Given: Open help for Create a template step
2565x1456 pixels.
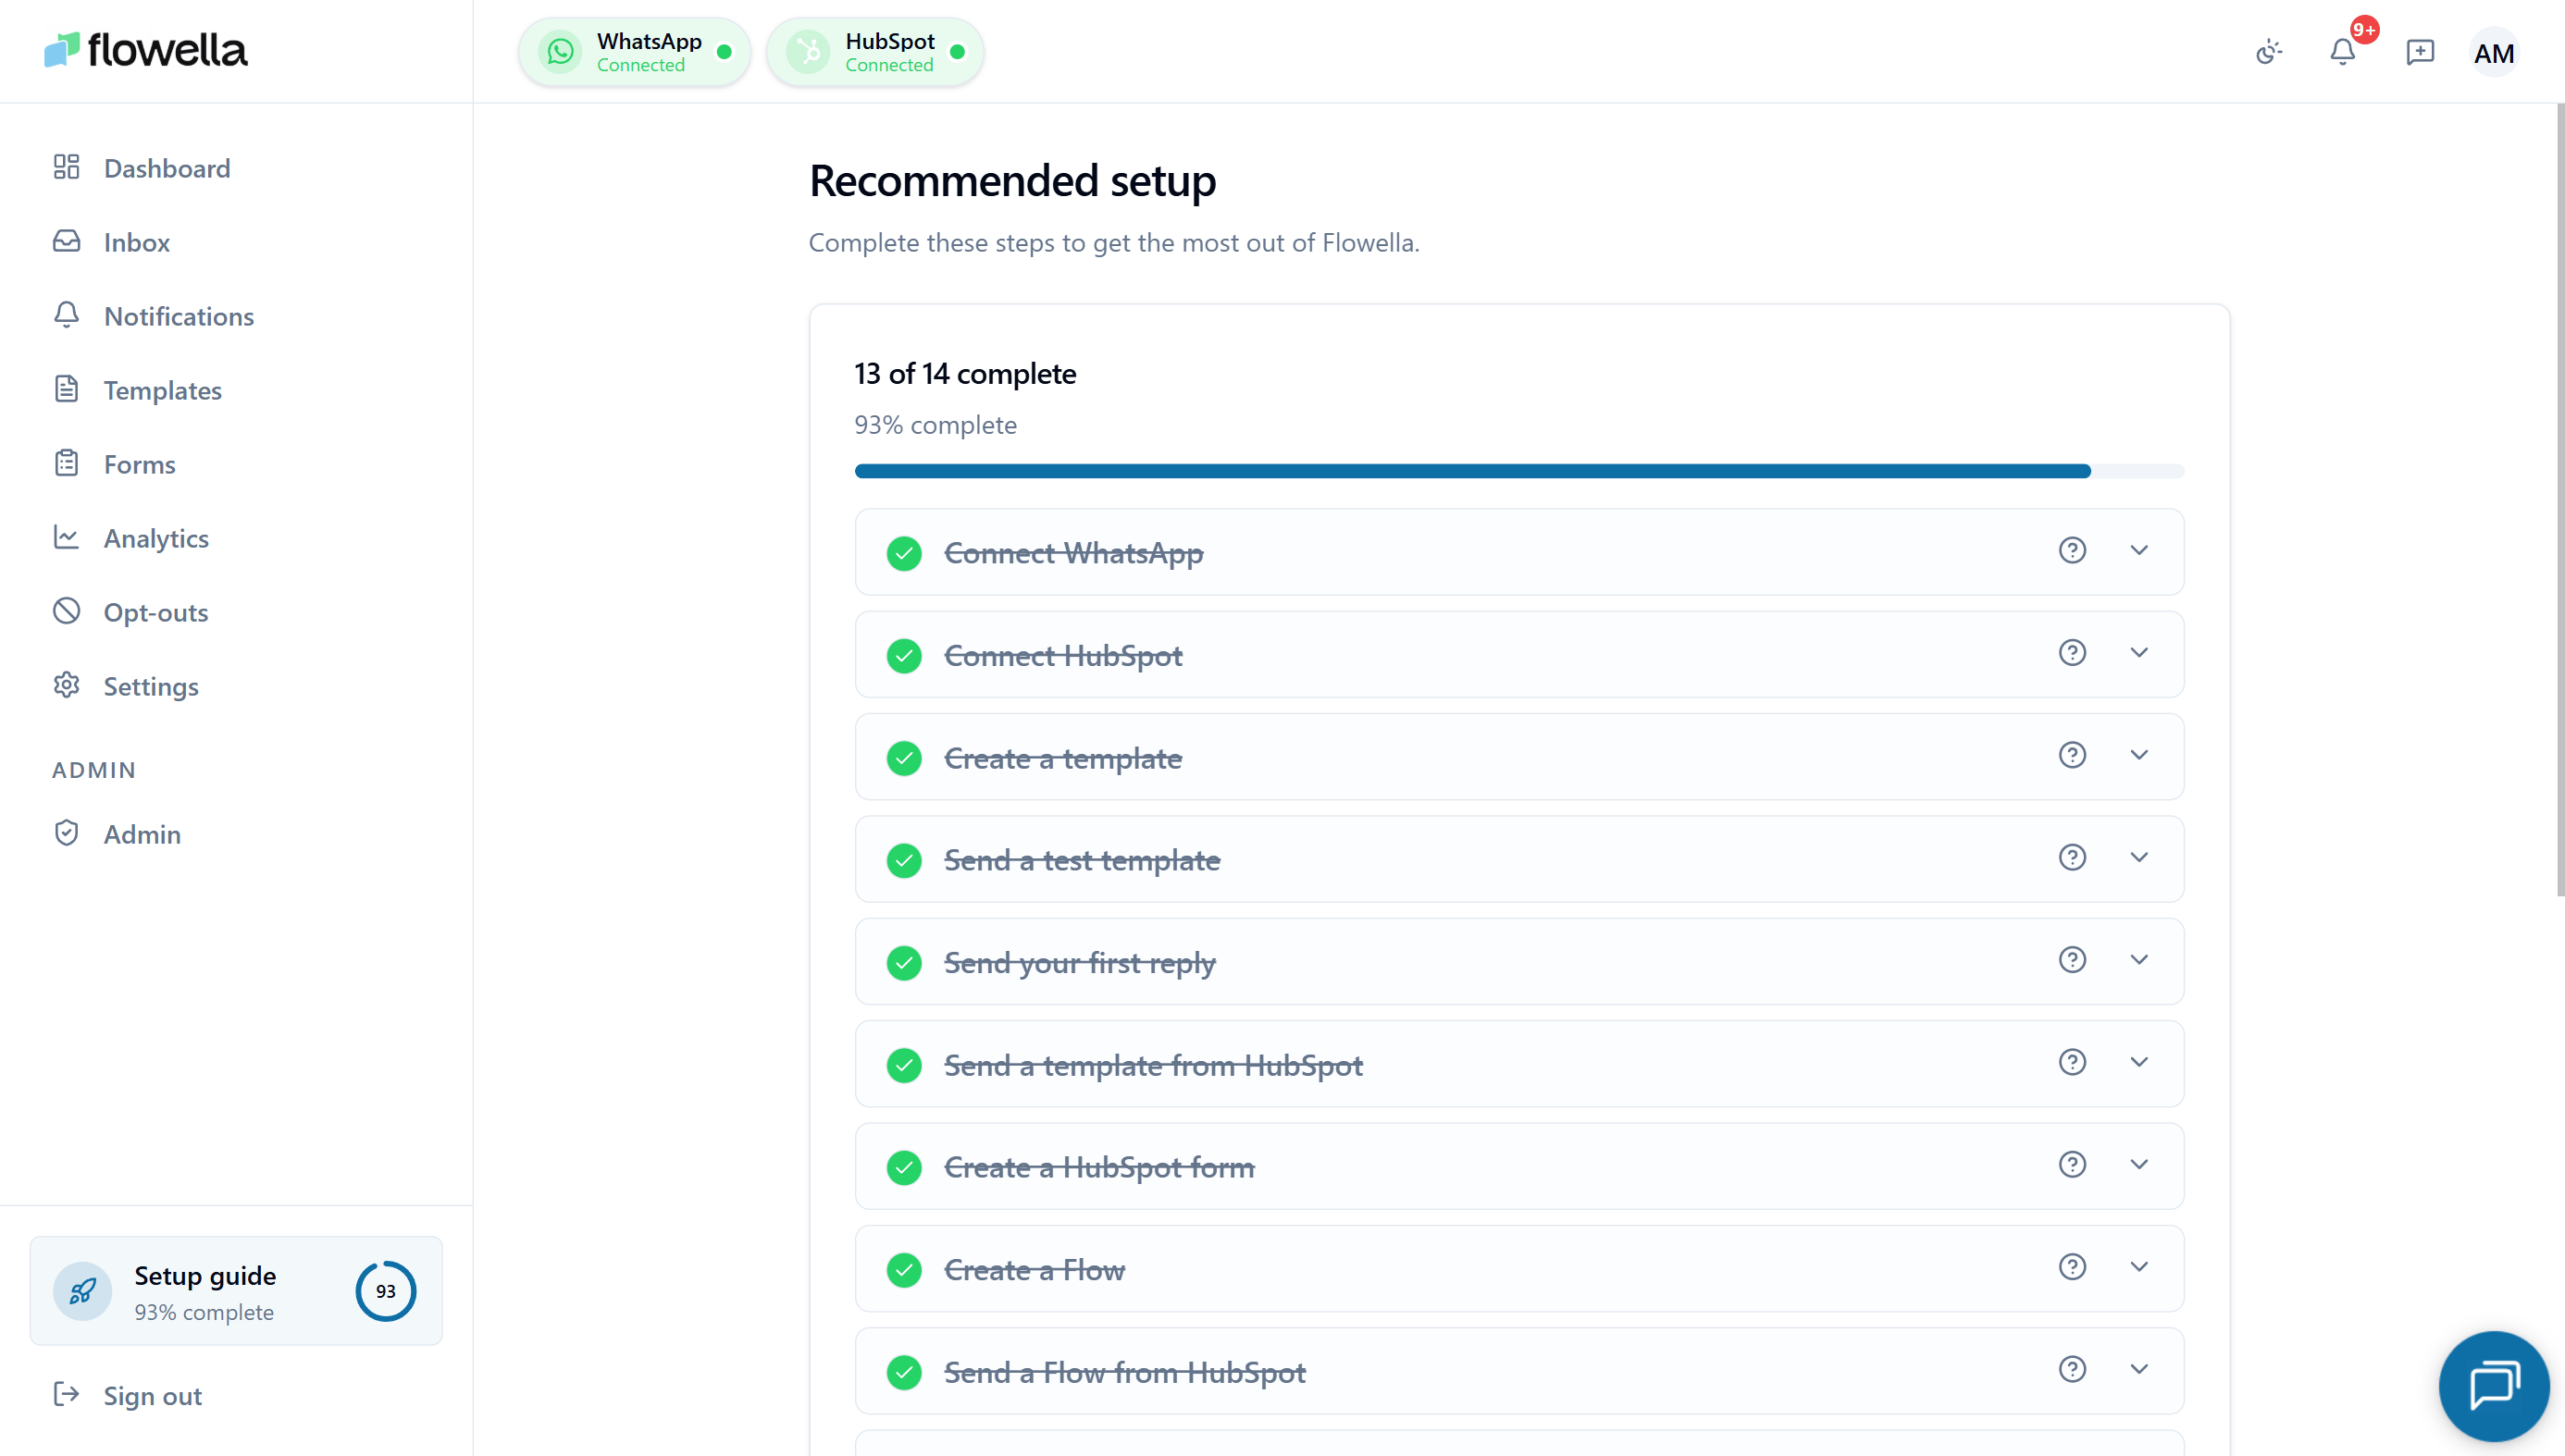Looking at the screenshot, I should click(x=2072, y=755).
